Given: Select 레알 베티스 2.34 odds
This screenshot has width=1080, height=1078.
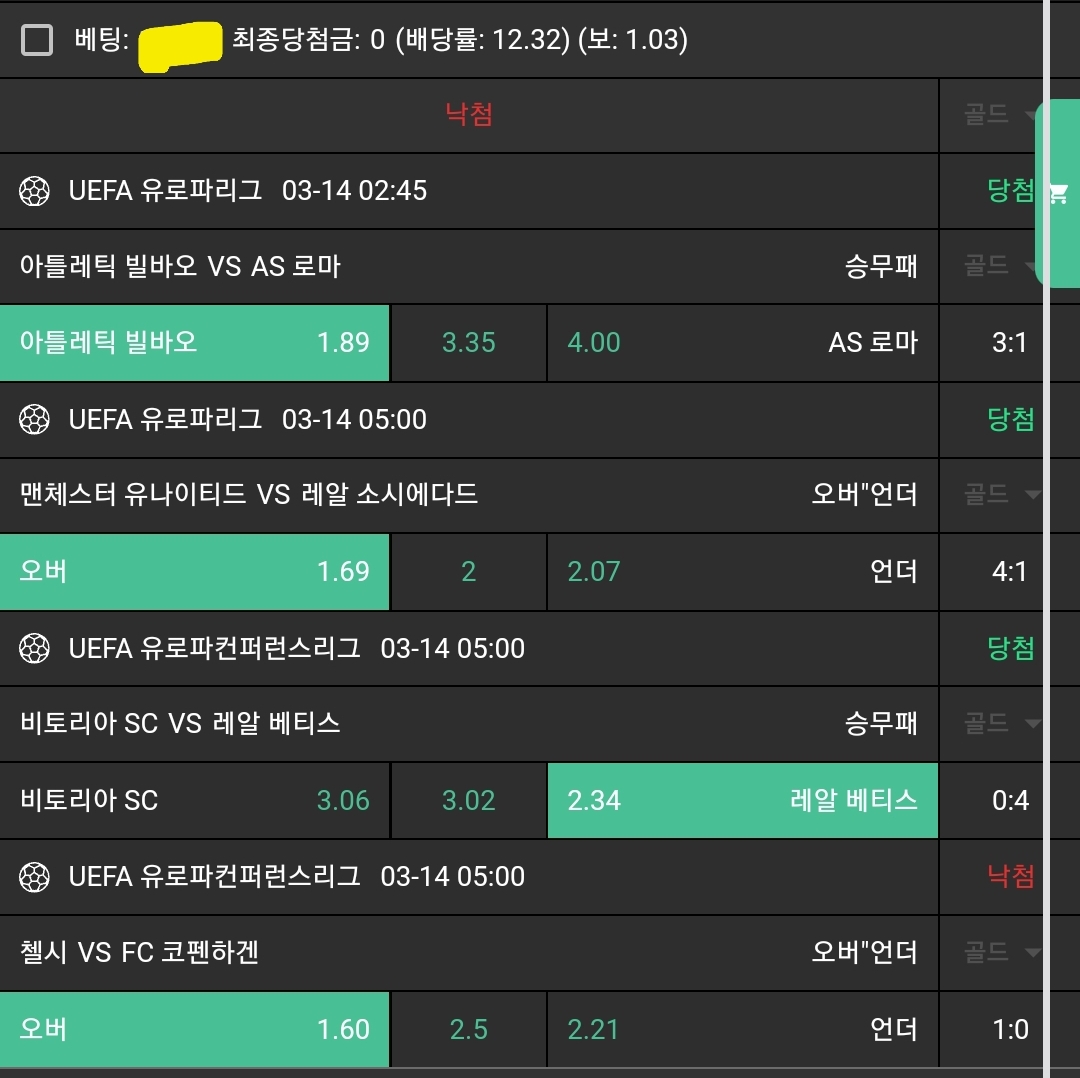Looking at the screenshot, I should coord(742,801).
